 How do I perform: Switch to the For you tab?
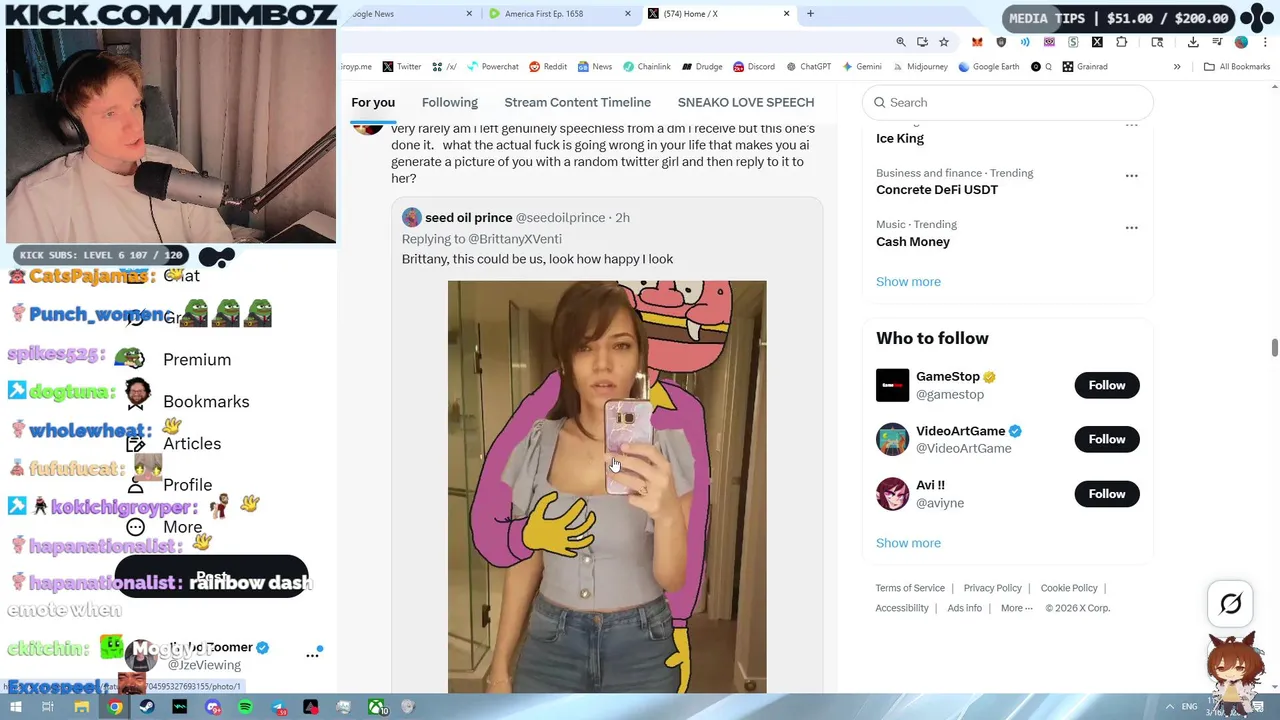[373, 102]
